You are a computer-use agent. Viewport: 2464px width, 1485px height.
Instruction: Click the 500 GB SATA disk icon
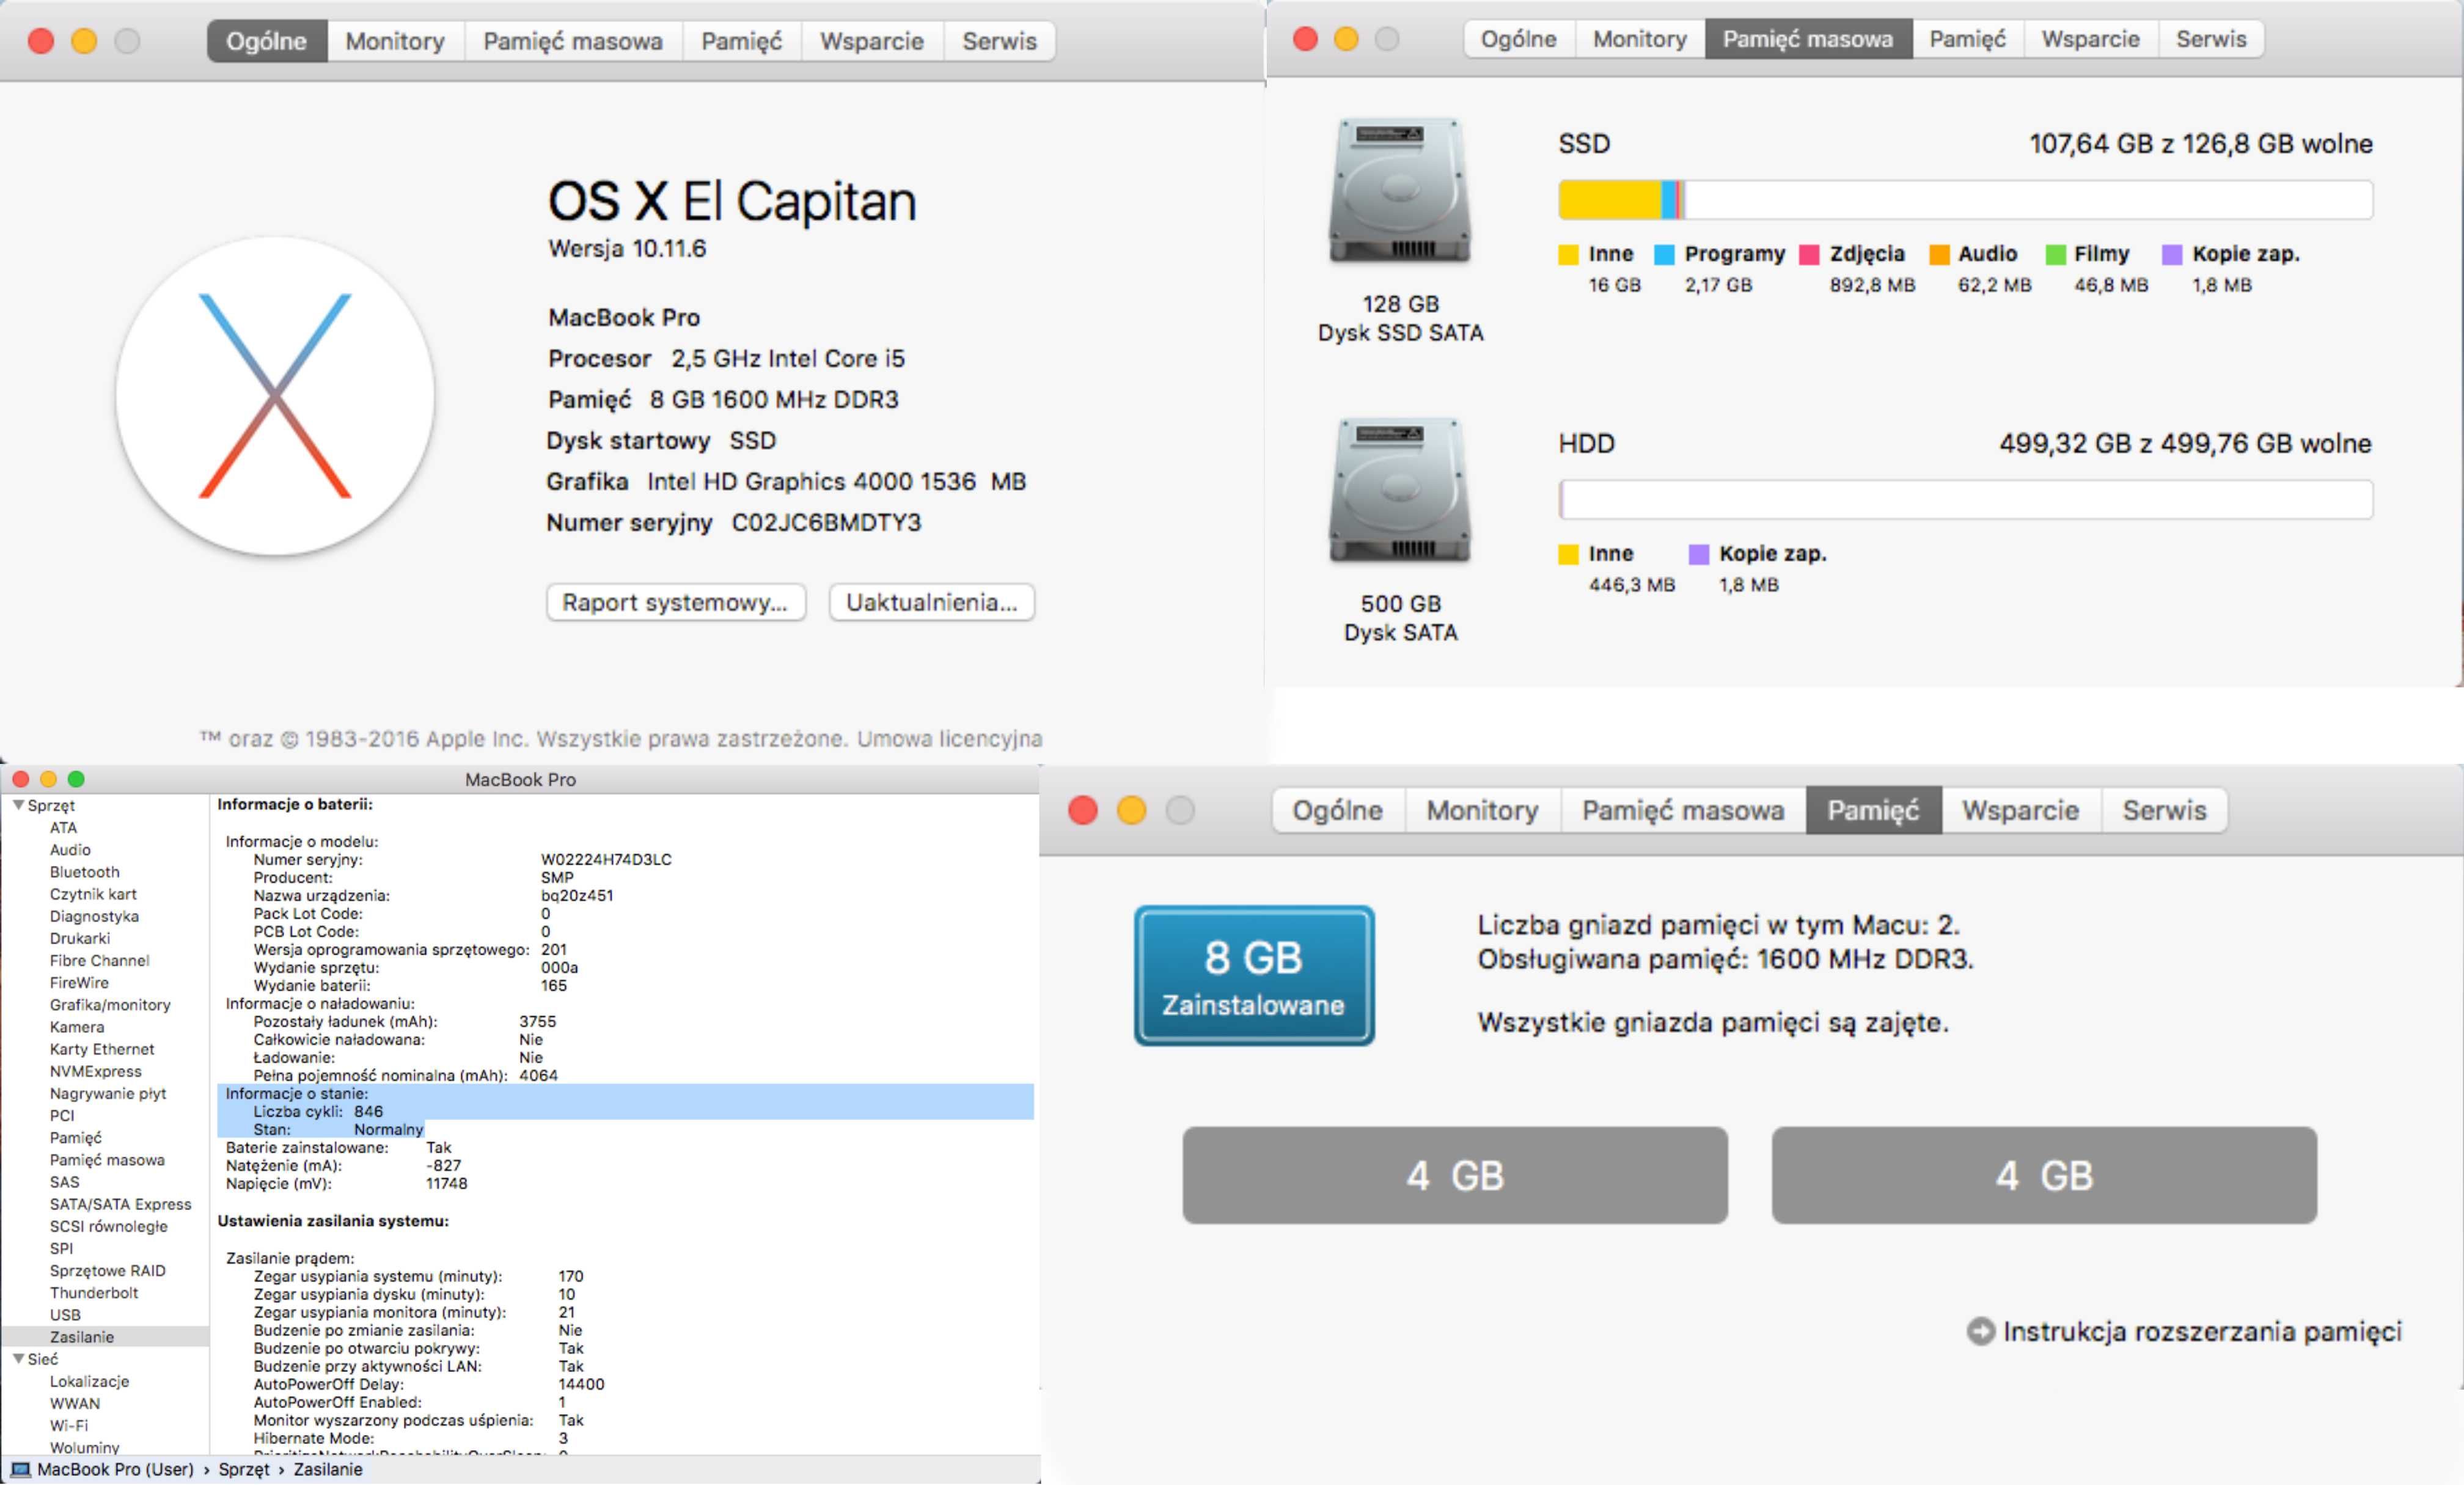point(1399,490)
